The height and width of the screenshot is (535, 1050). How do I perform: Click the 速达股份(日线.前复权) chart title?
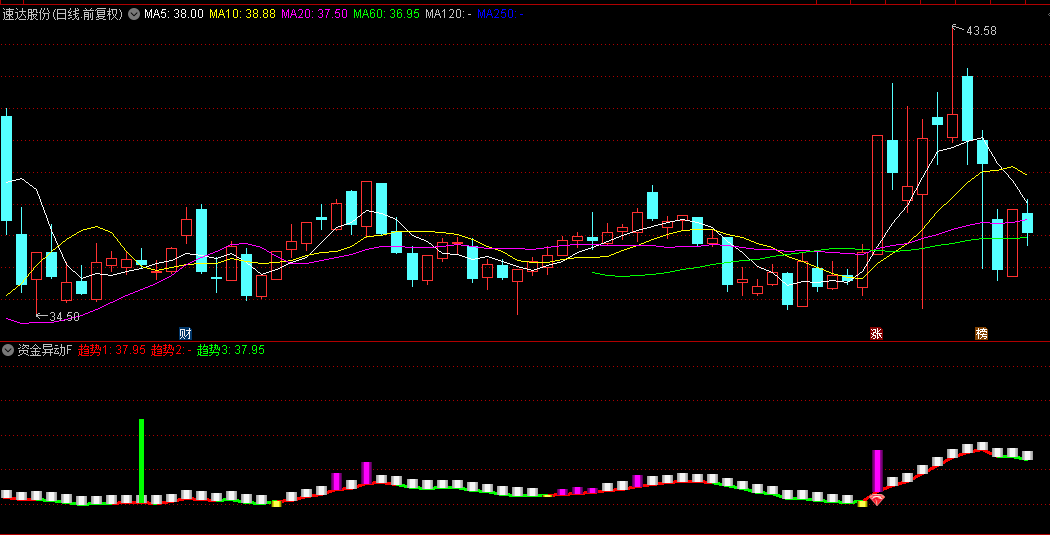[63, 13]
